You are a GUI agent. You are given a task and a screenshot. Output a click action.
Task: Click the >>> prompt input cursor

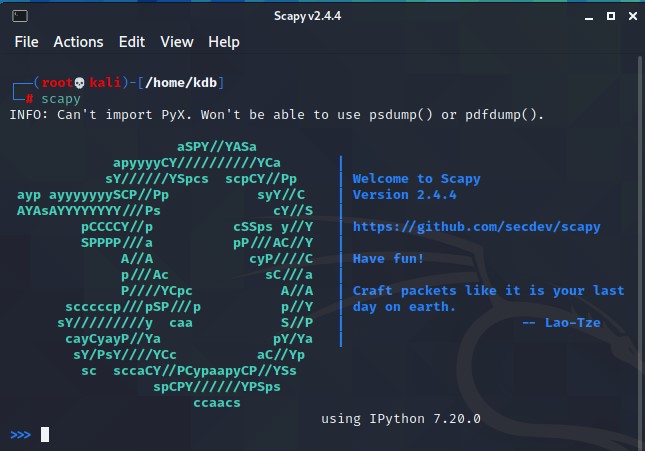(45, 435)
